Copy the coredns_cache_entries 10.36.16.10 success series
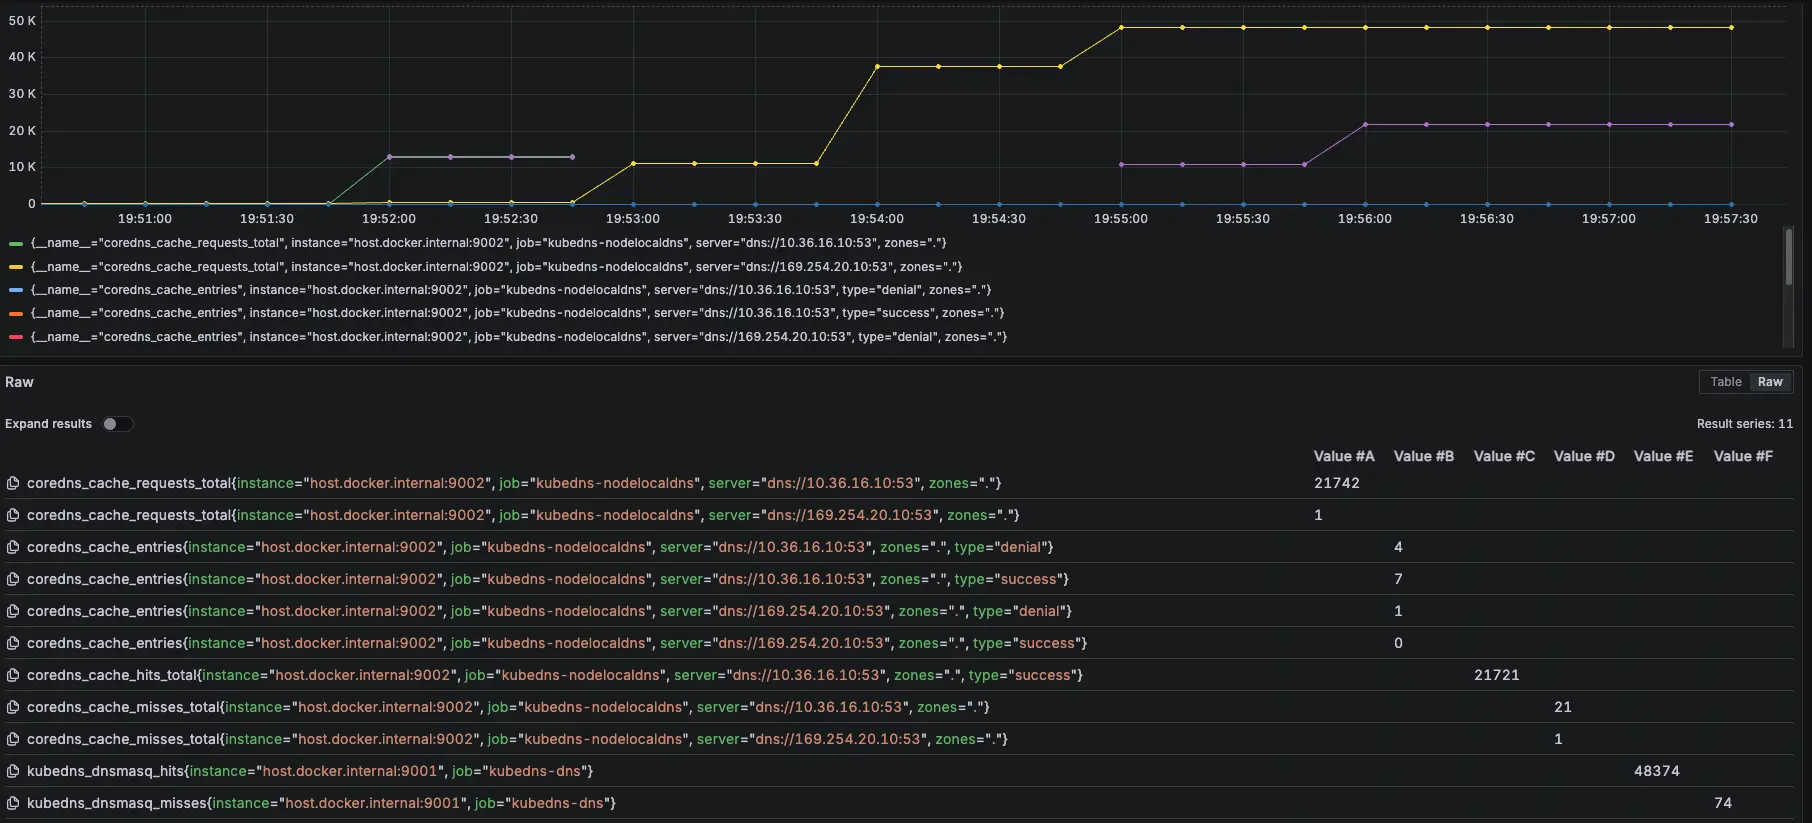Viewport: 1812px width, 823px height. tap(13, 579)
